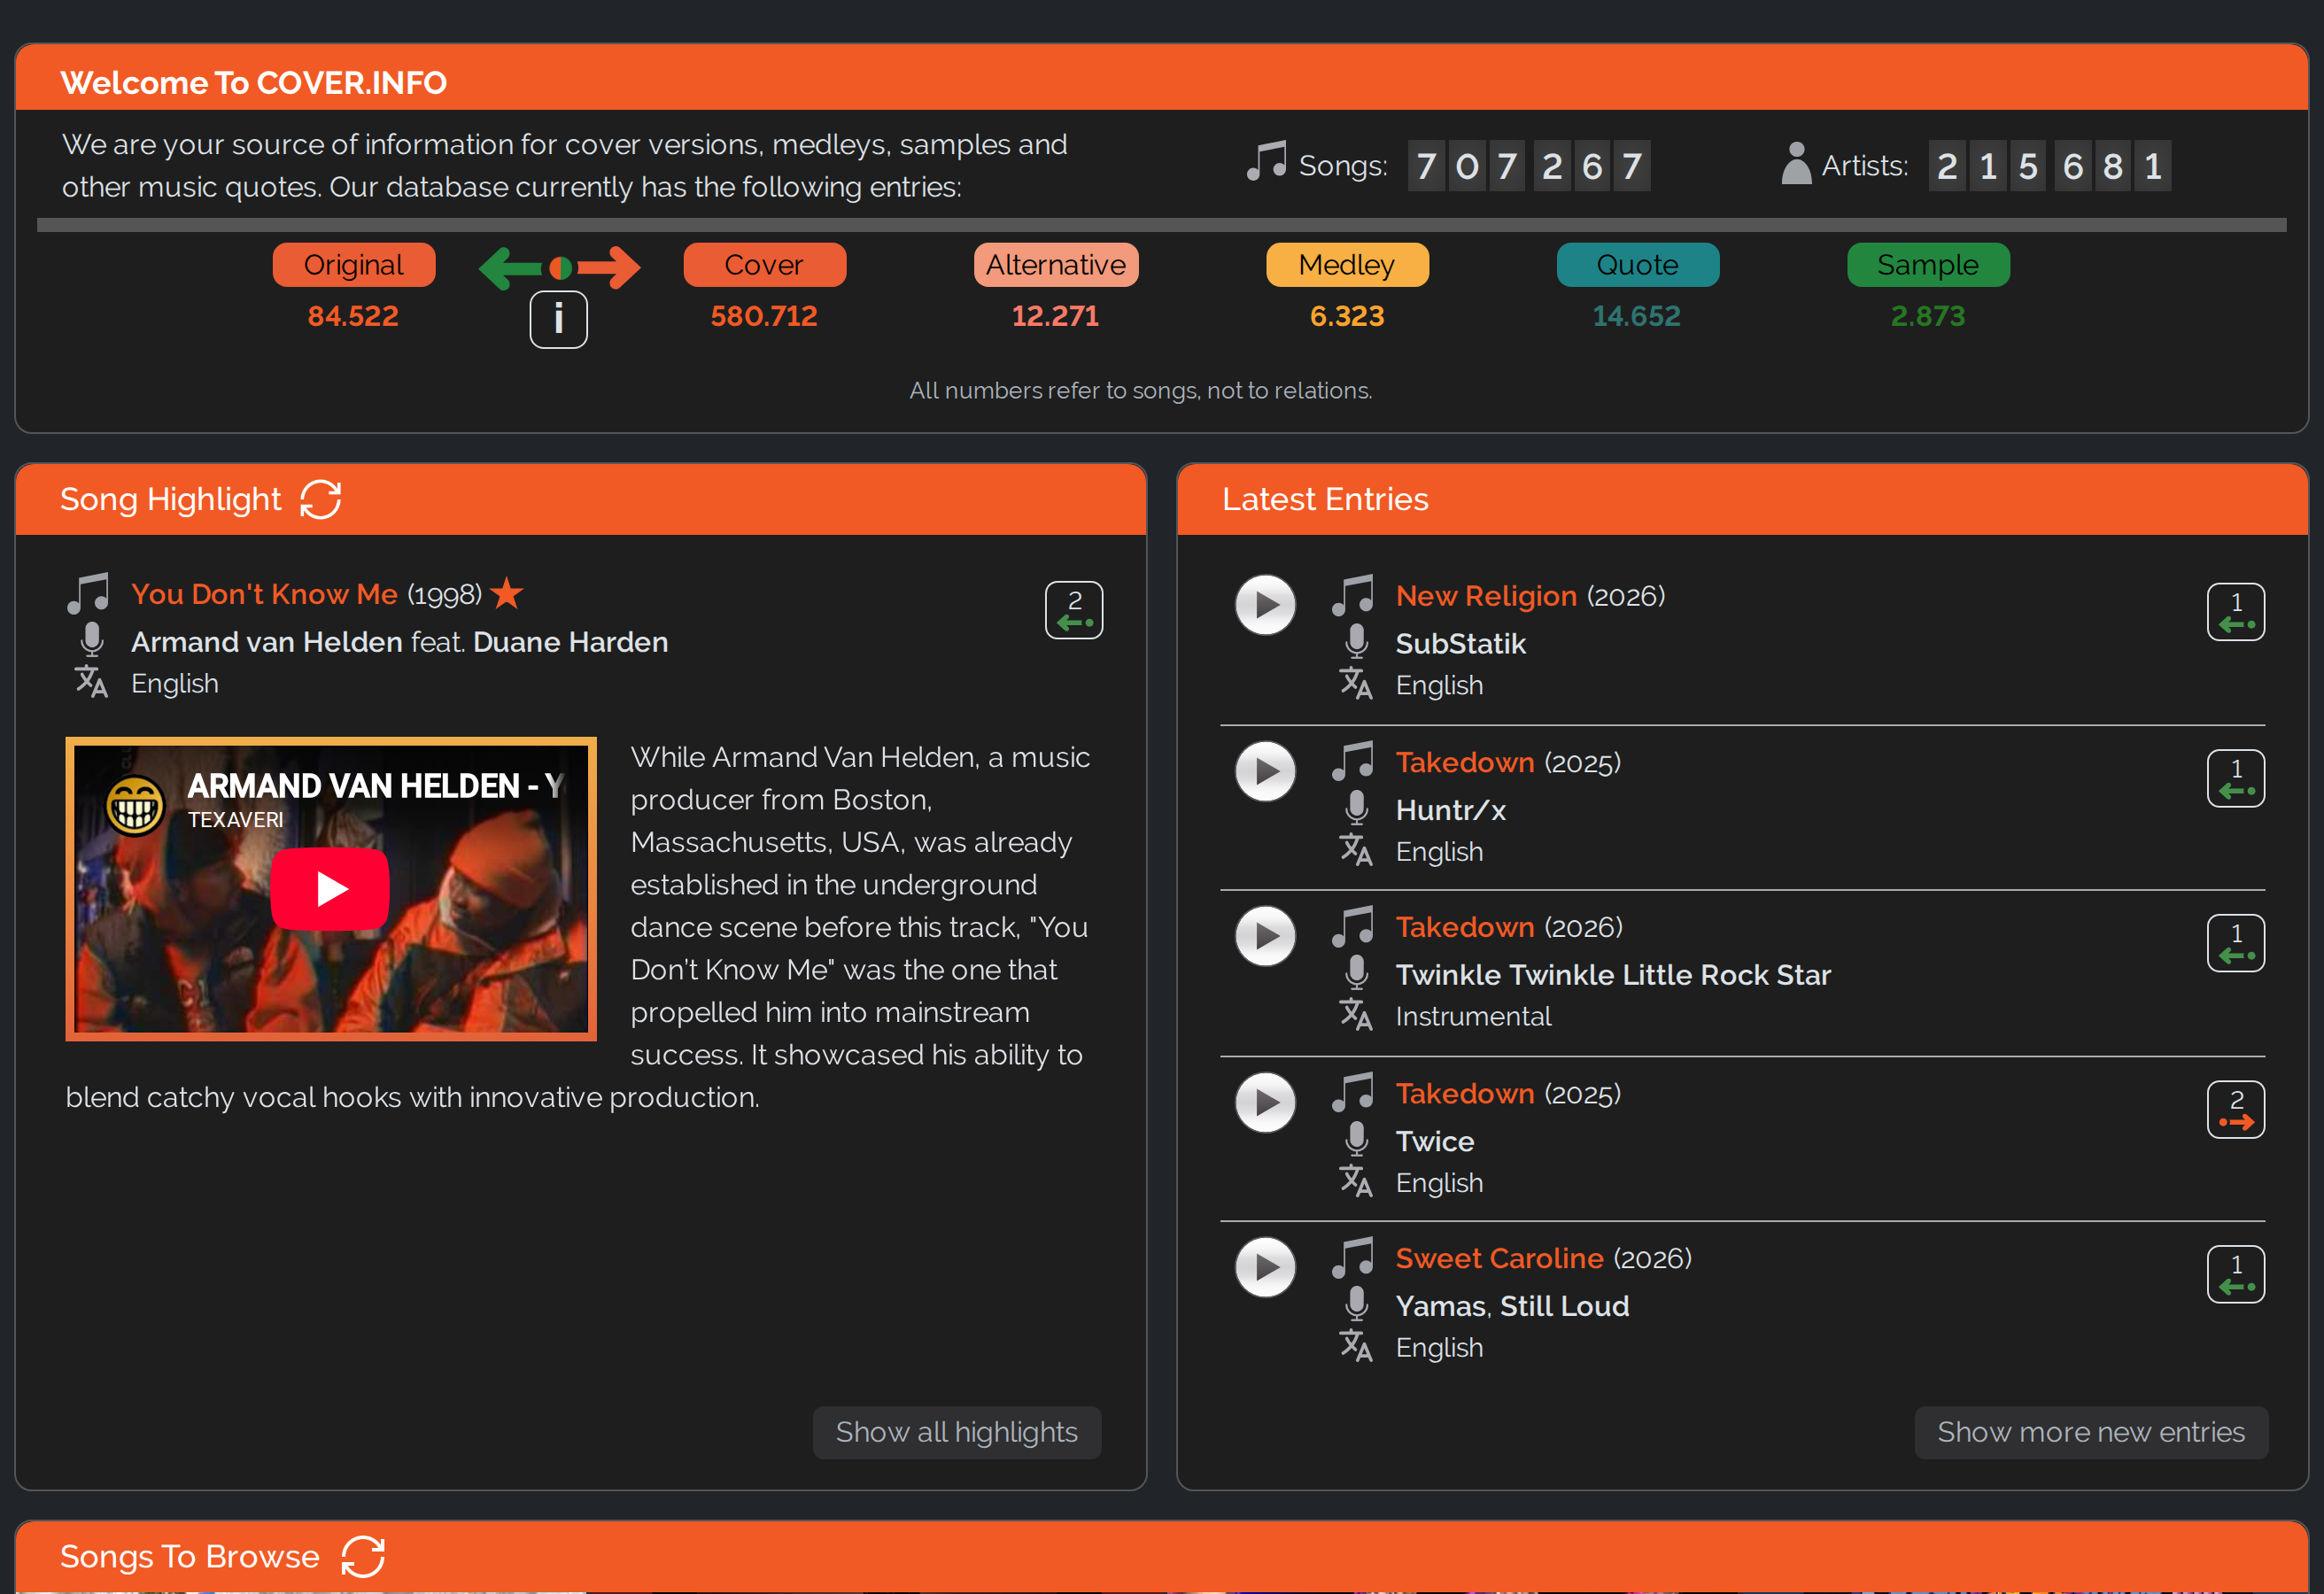Click the Original count 84.522
This screenshot has height=1594, width=2324.
pyautogui.click(x=353, y=316)
